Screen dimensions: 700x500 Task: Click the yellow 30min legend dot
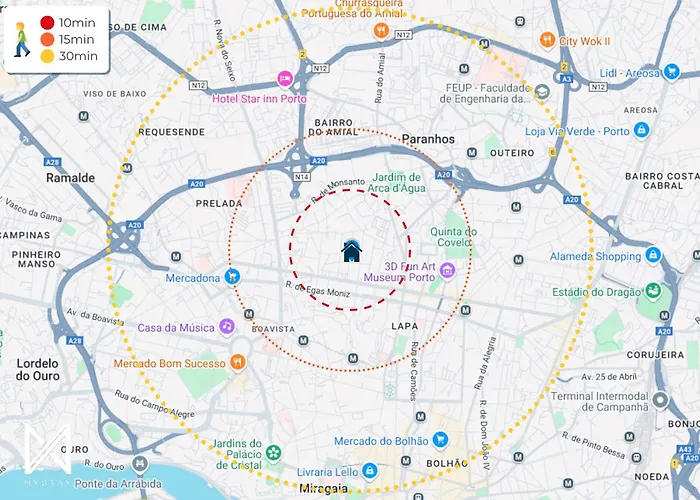[47, 56]
